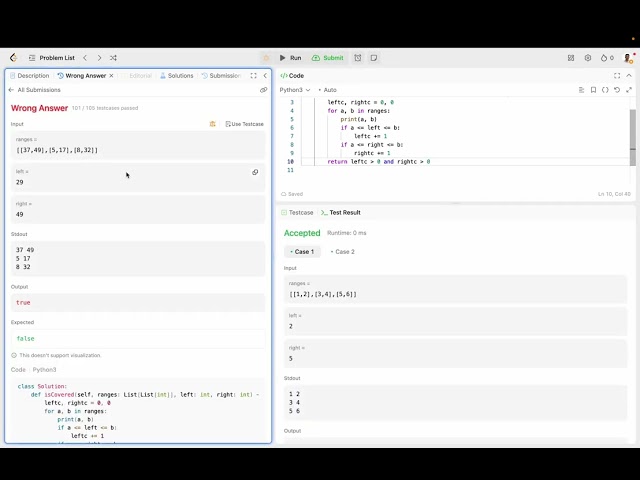
Task: Click Use Testcase button
Action: point(244,124)
